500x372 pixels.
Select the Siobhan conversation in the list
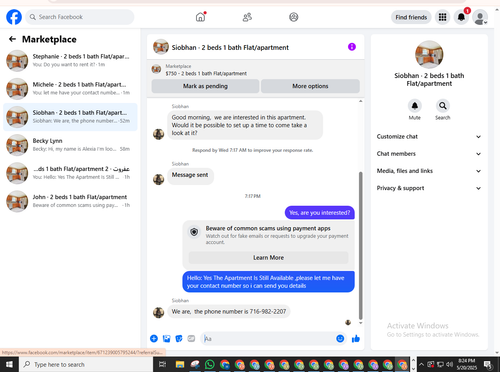pos(70,117)
